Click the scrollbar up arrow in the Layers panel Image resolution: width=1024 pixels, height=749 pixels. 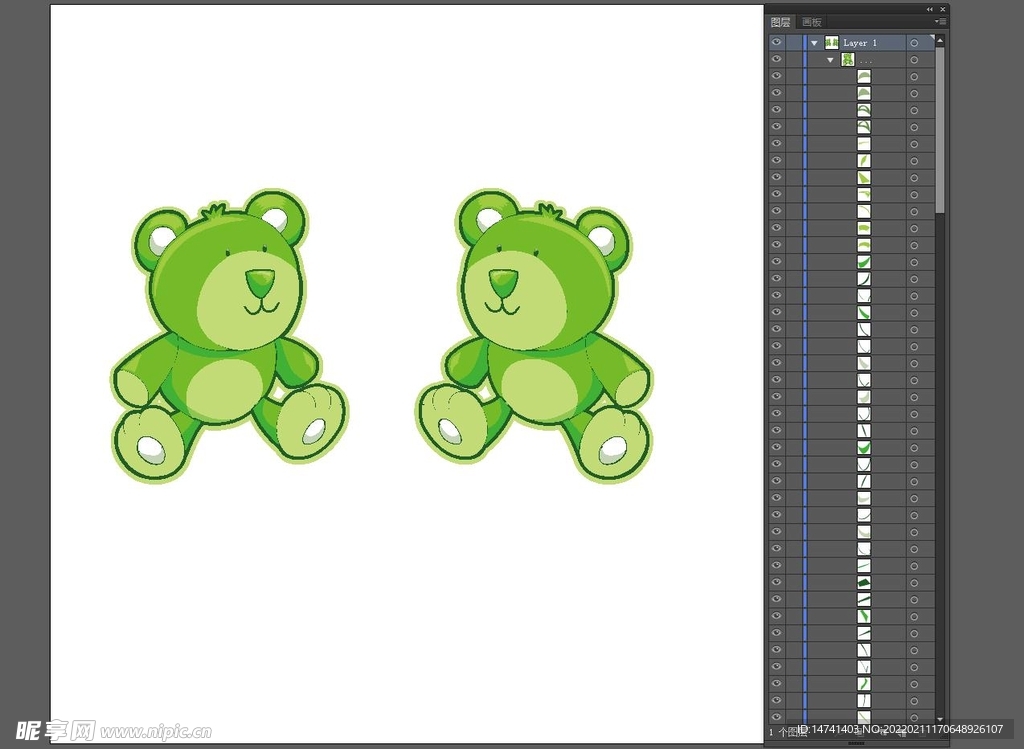[x=940, y=40]
